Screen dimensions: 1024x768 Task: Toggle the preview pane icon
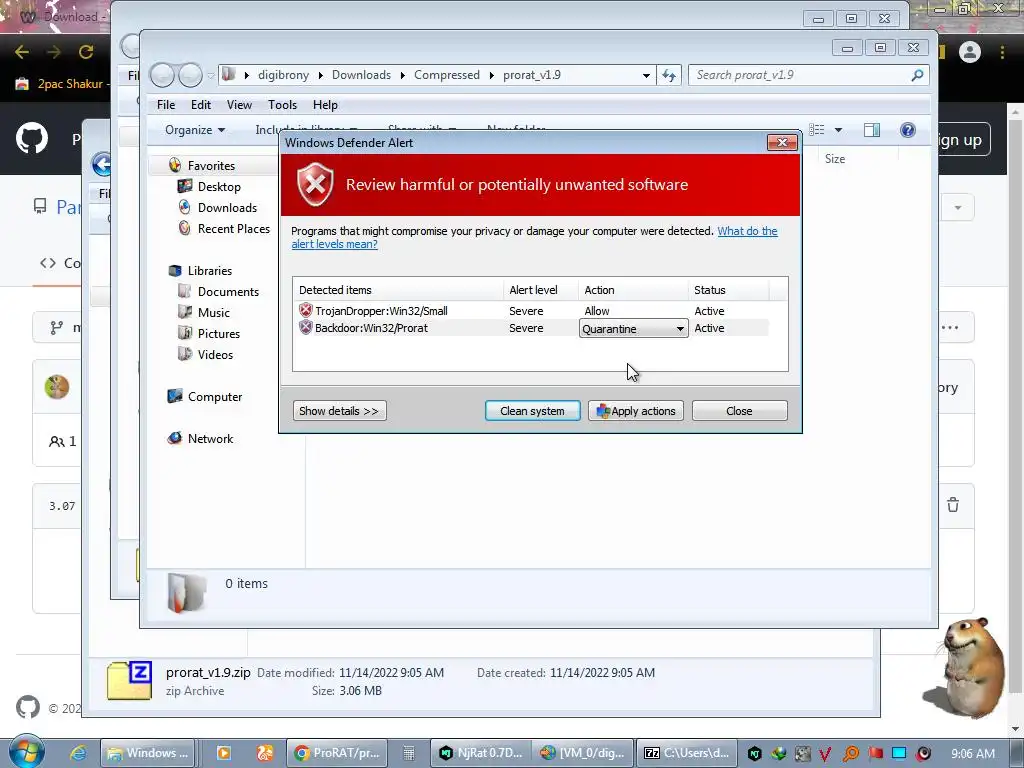[872, 130]
